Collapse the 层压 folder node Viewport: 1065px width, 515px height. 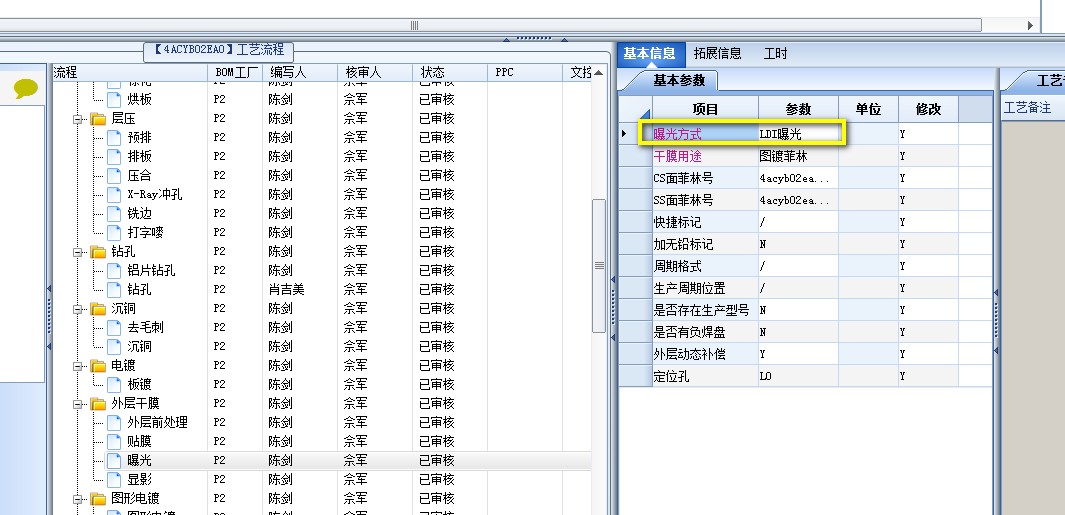tap(79, 119)
